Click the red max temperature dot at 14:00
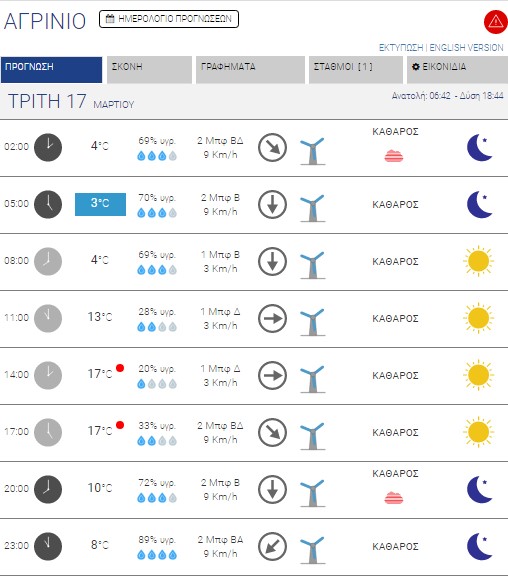Image resolution: width=508 pixels, height=576 pixels. point(120,368)
